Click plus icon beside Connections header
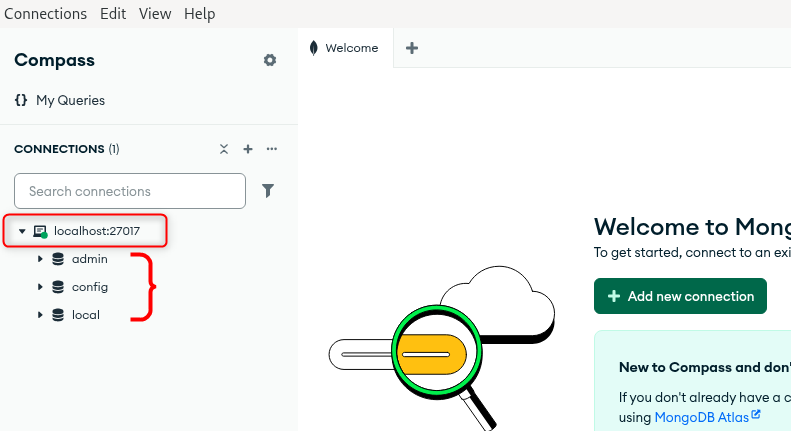 click(x=248, y=149)
